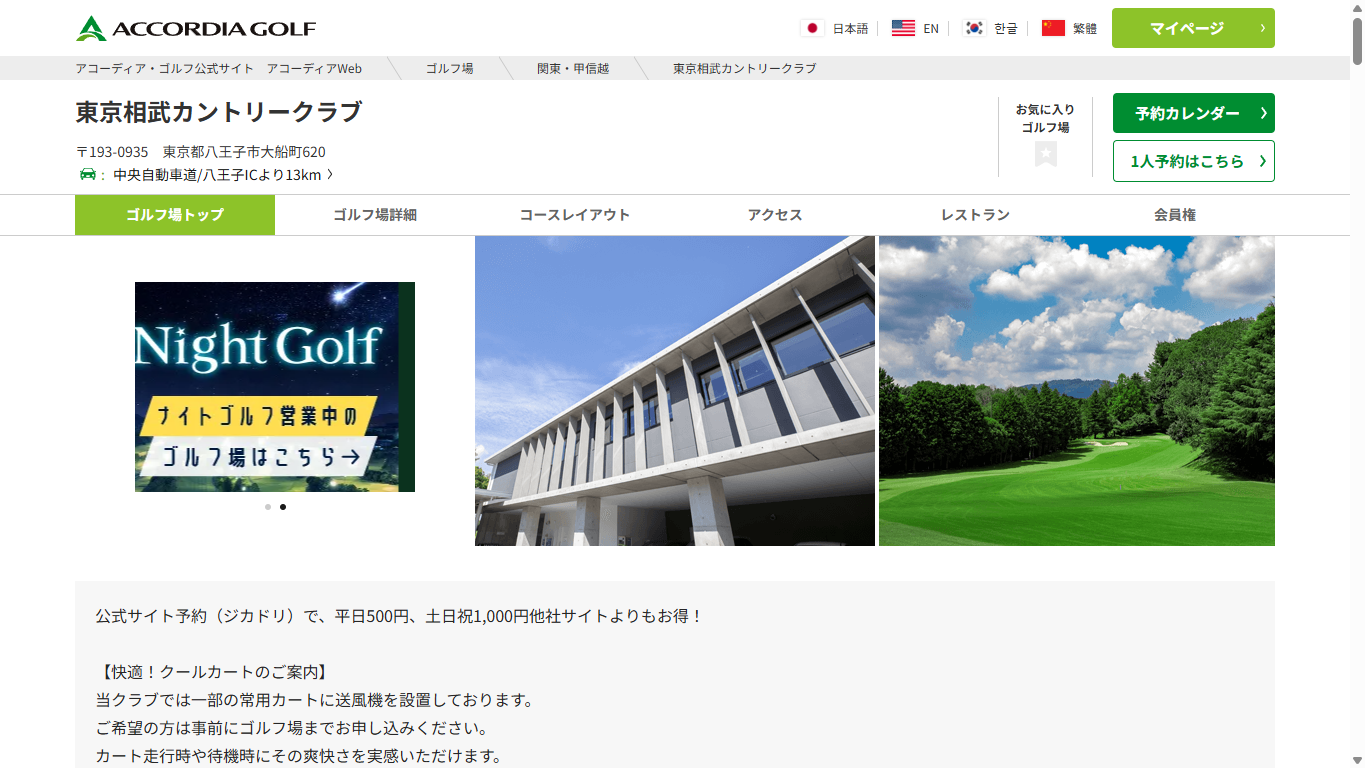Switch language to EN
Viewport: 1365px width, 768px height.
(x=931, y=29)
